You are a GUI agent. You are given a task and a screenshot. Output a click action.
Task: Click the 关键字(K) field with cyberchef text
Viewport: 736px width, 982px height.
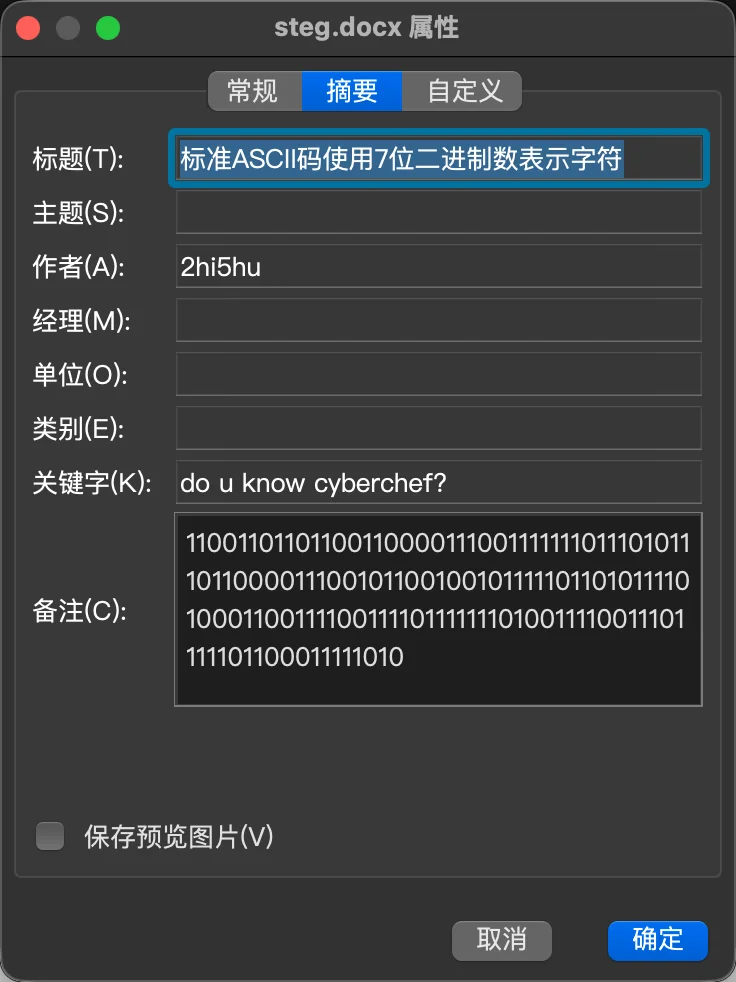(438, 482)
